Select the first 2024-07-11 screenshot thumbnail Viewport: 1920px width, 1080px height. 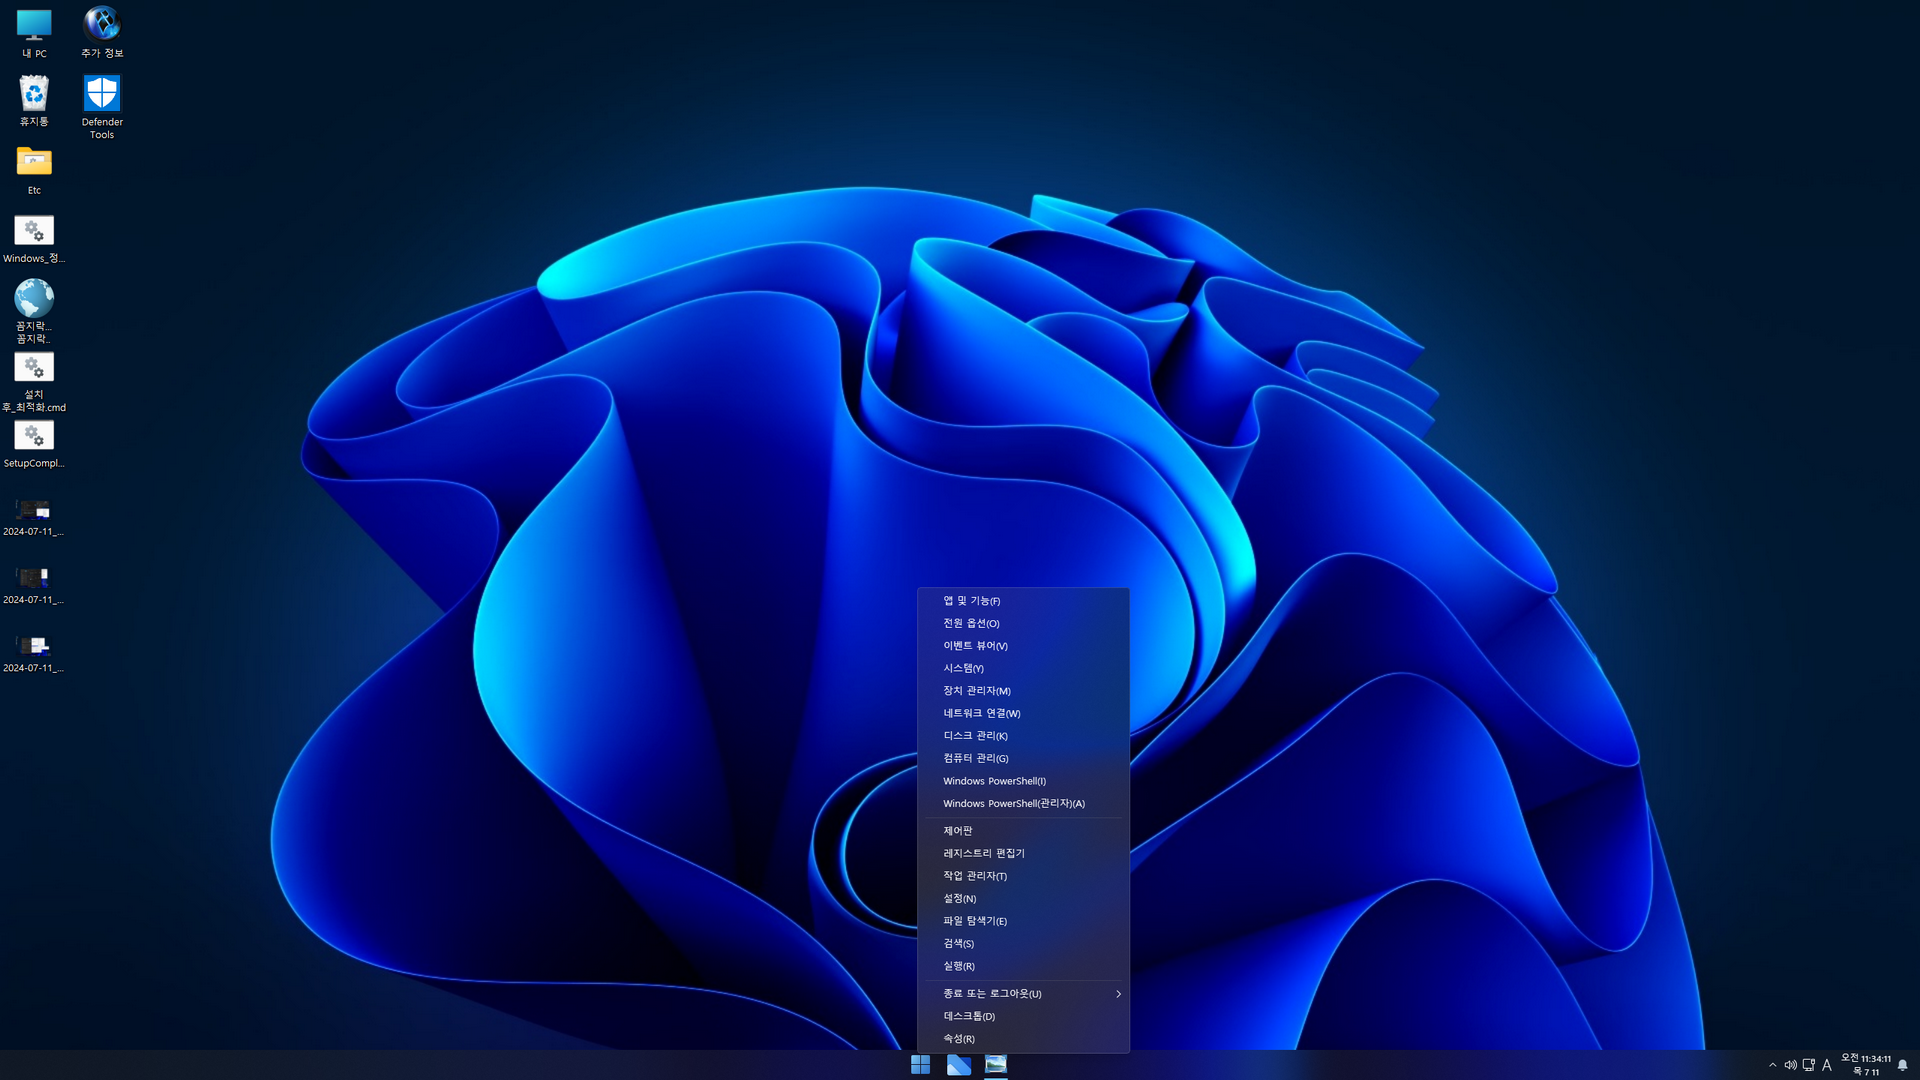[x=34, y=511]
